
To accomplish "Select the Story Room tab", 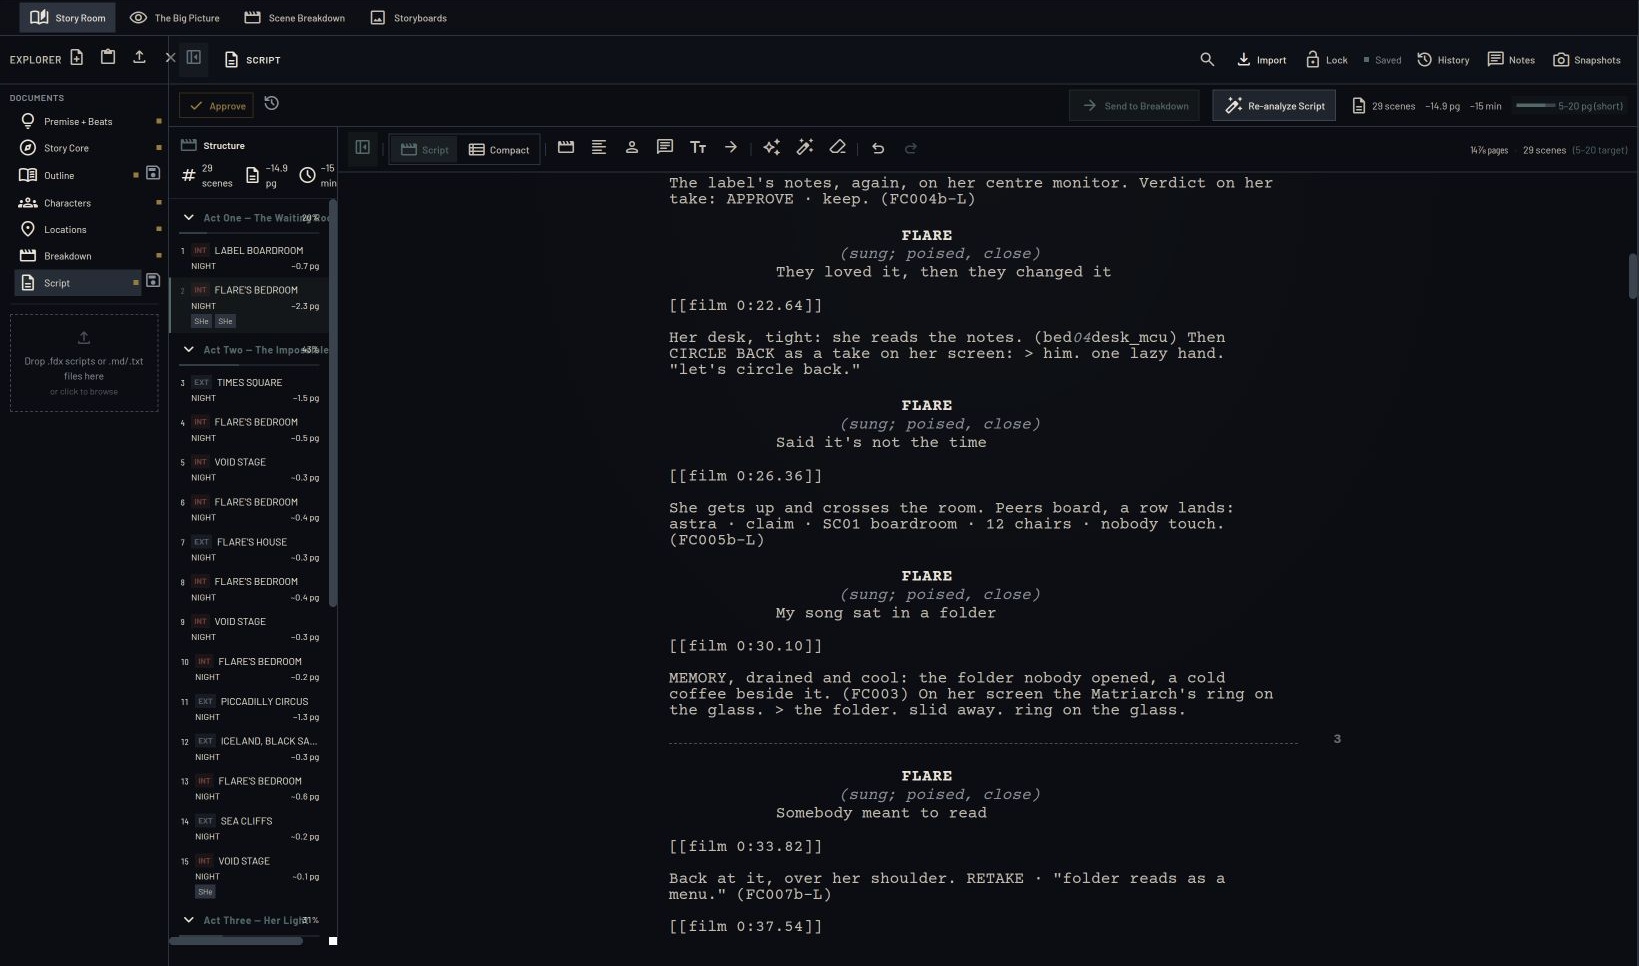I will 68,18.
